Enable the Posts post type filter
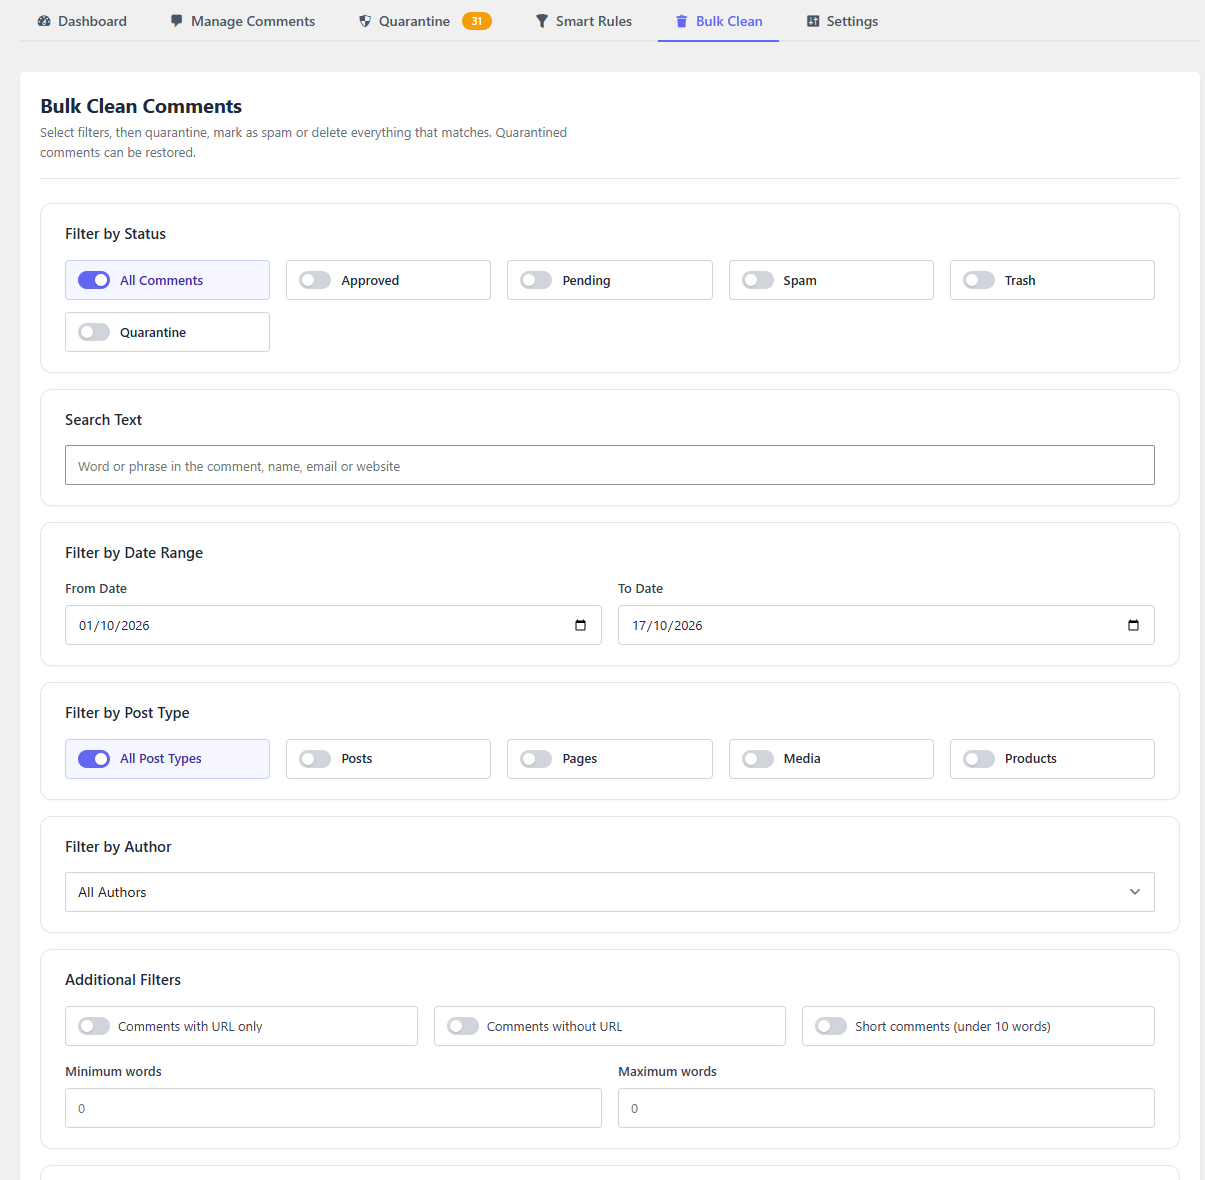The width and height of the screenshot is (1205, 1180). 315,759
